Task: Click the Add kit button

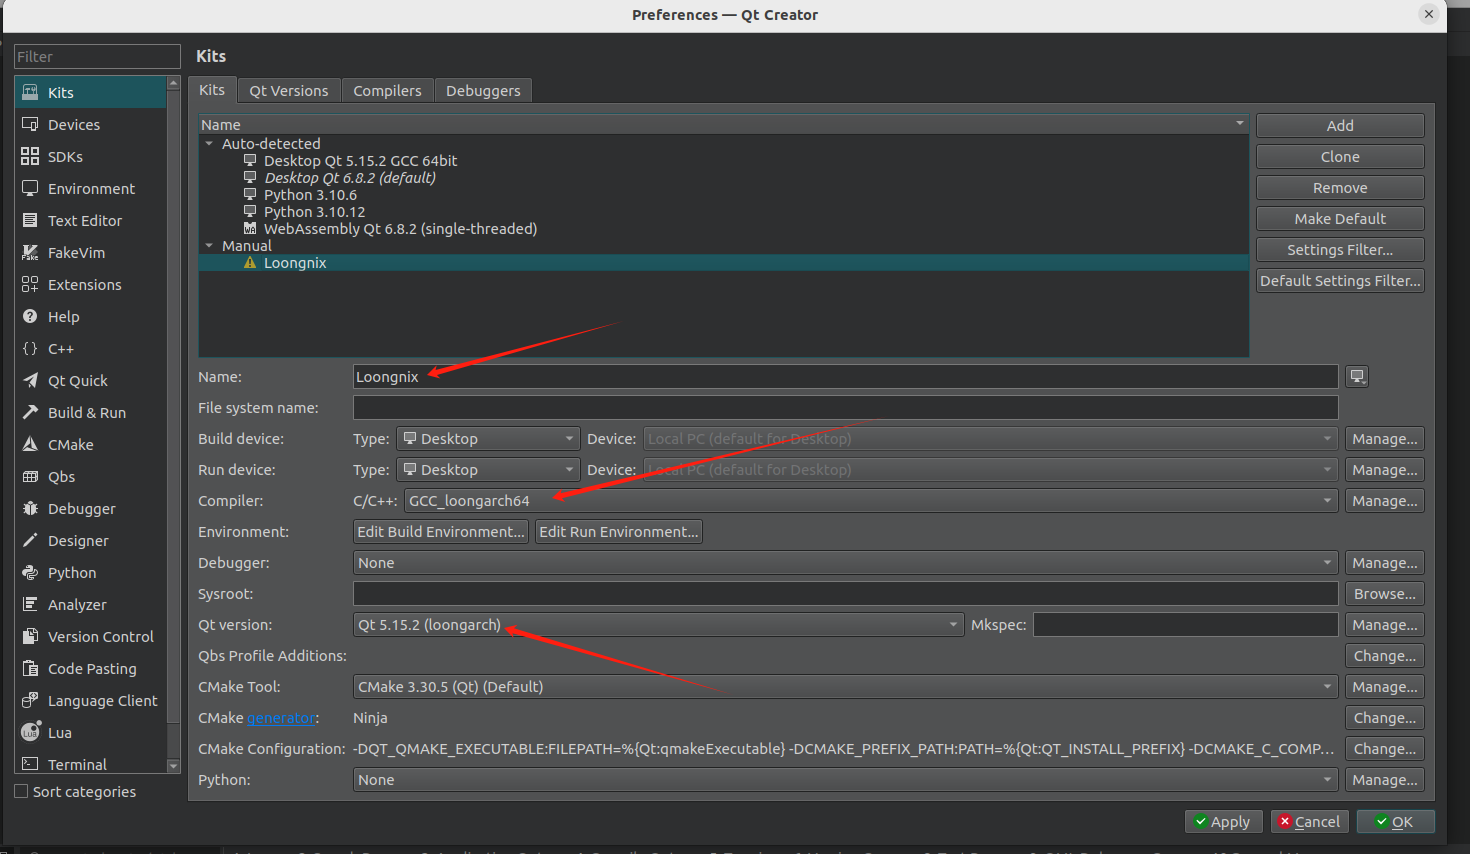Action: point(1340,125)
